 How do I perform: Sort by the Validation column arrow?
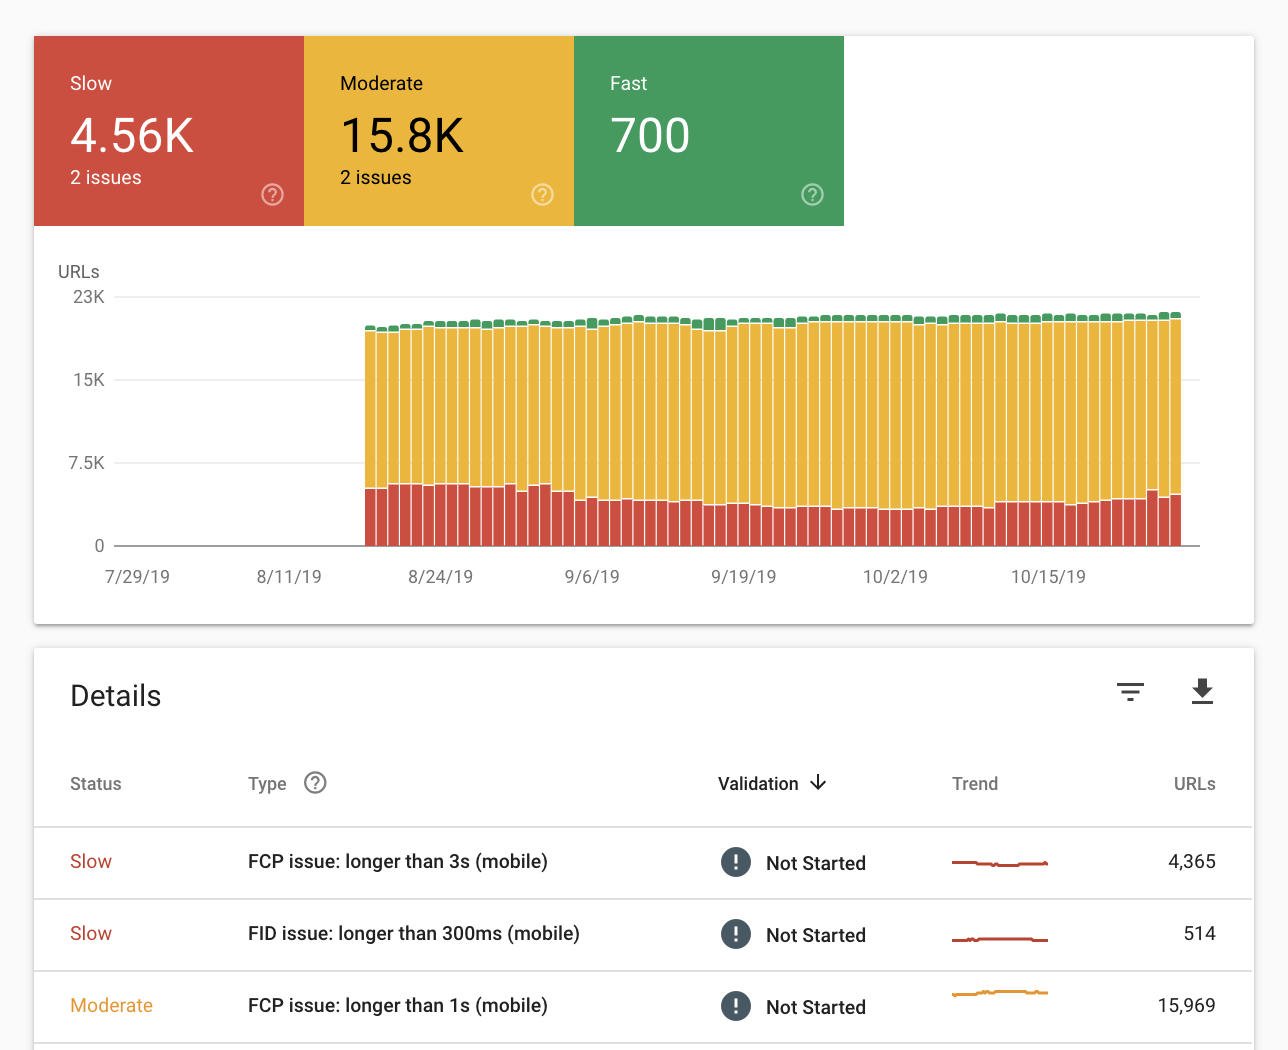click(x=818, y=783)
